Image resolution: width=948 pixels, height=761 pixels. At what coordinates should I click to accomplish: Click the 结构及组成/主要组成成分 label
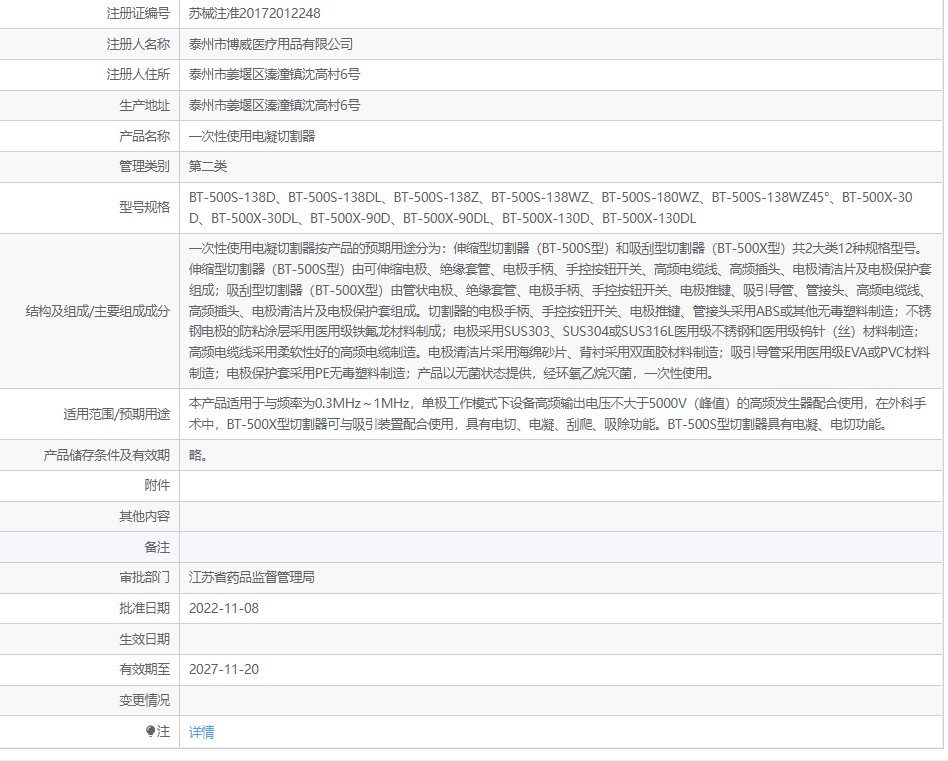tap(98, 311)
